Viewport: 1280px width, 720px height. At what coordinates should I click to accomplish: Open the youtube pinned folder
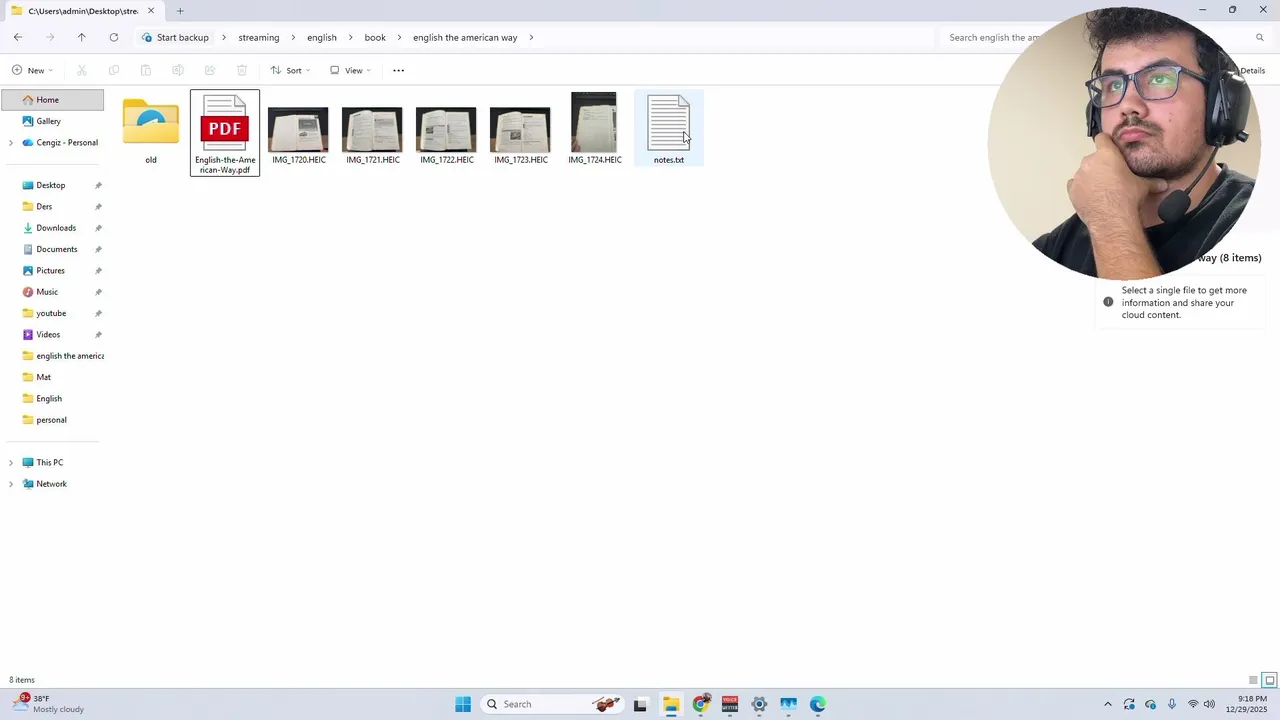[x=51, y=313]
